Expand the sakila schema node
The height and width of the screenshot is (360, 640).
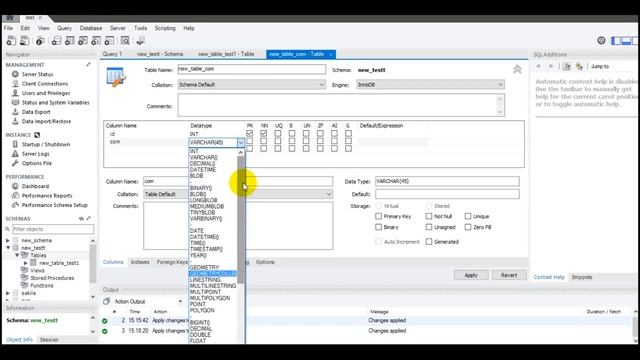8,293
